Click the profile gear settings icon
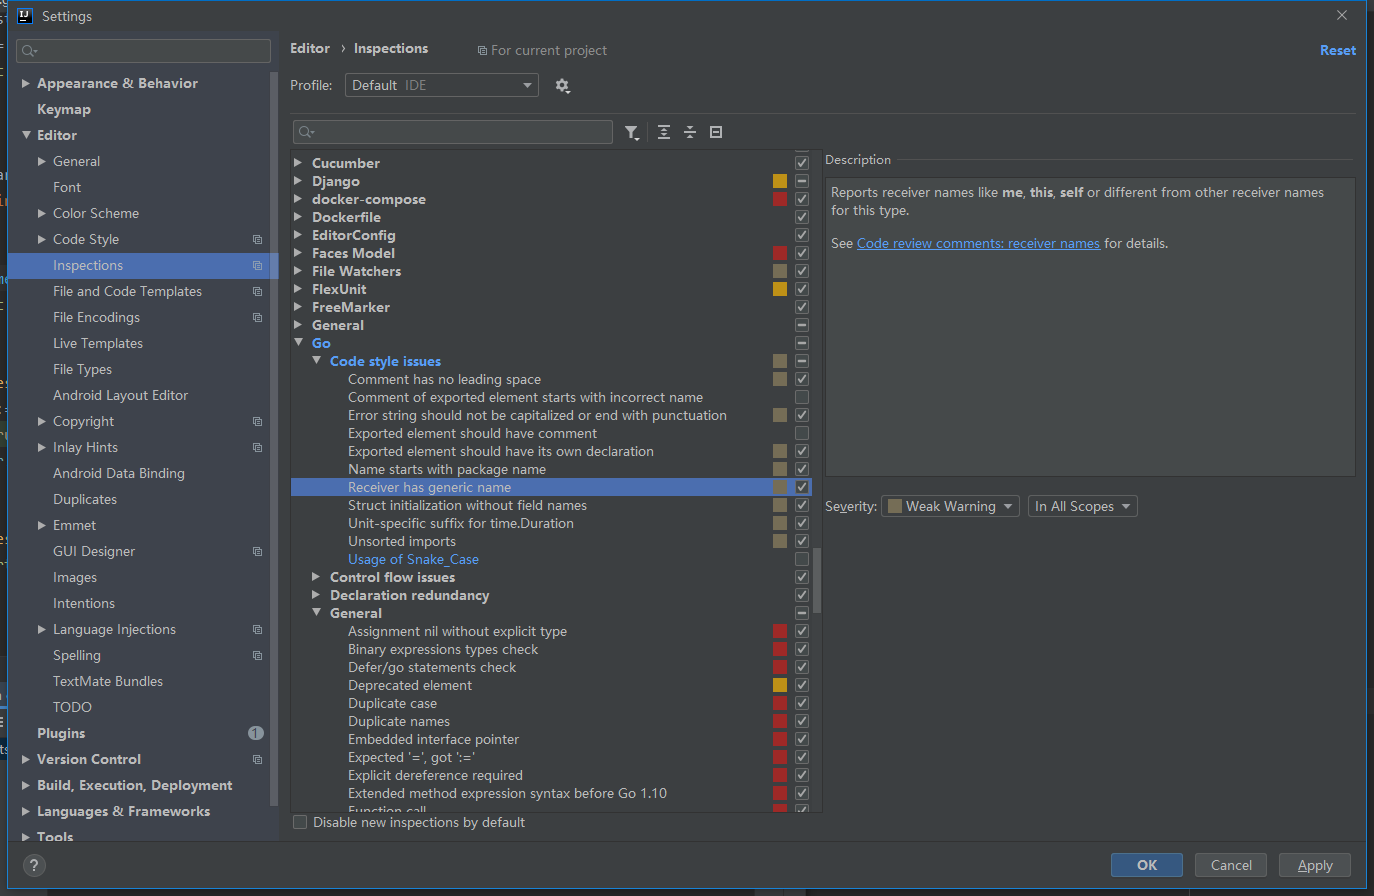1374x896 pixels. [x=562, y=86]
